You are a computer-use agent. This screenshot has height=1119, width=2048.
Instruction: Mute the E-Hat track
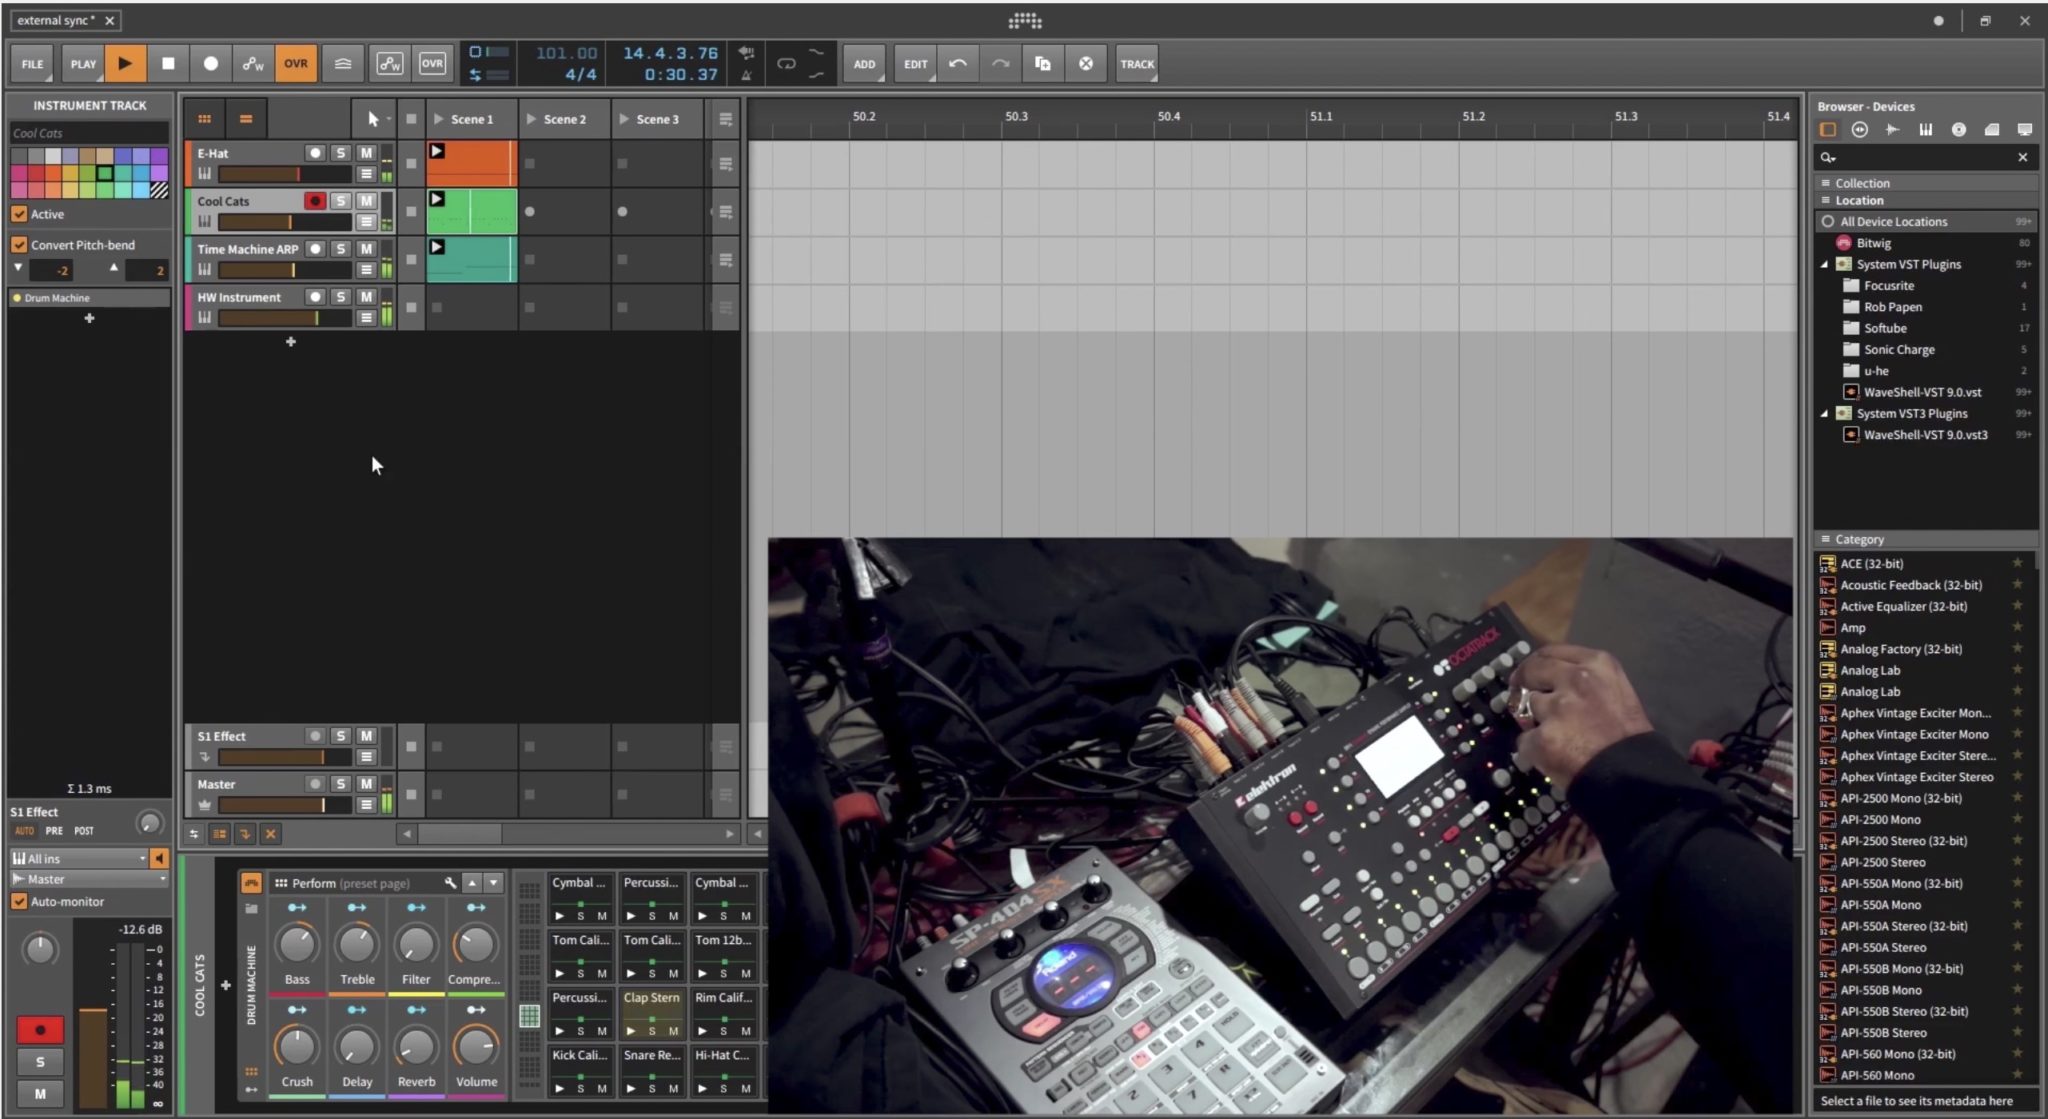pos(366,153)
